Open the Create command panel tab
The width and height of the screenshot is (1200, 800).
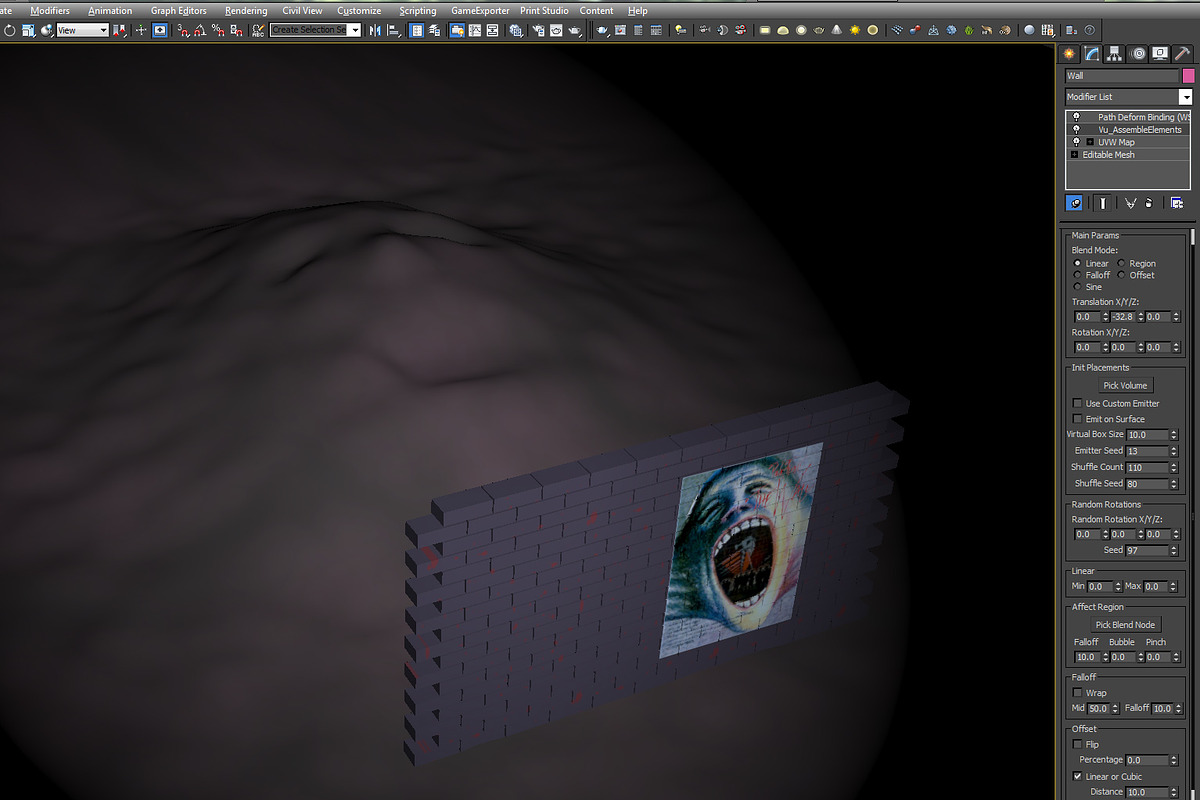(x=1070, y=53)
